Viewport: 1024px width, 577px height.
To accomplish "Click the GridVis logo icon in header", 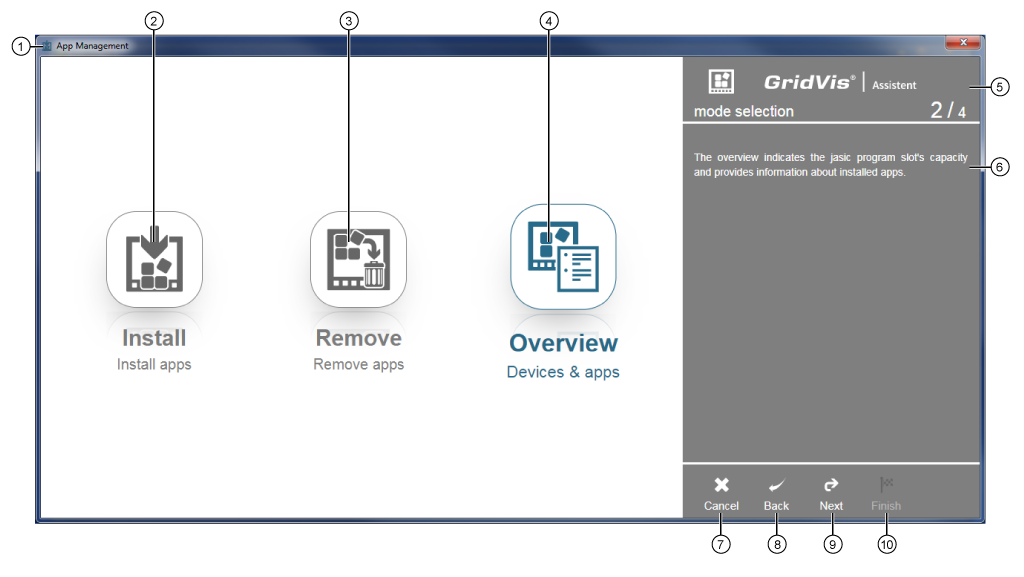I will [721, 82].
